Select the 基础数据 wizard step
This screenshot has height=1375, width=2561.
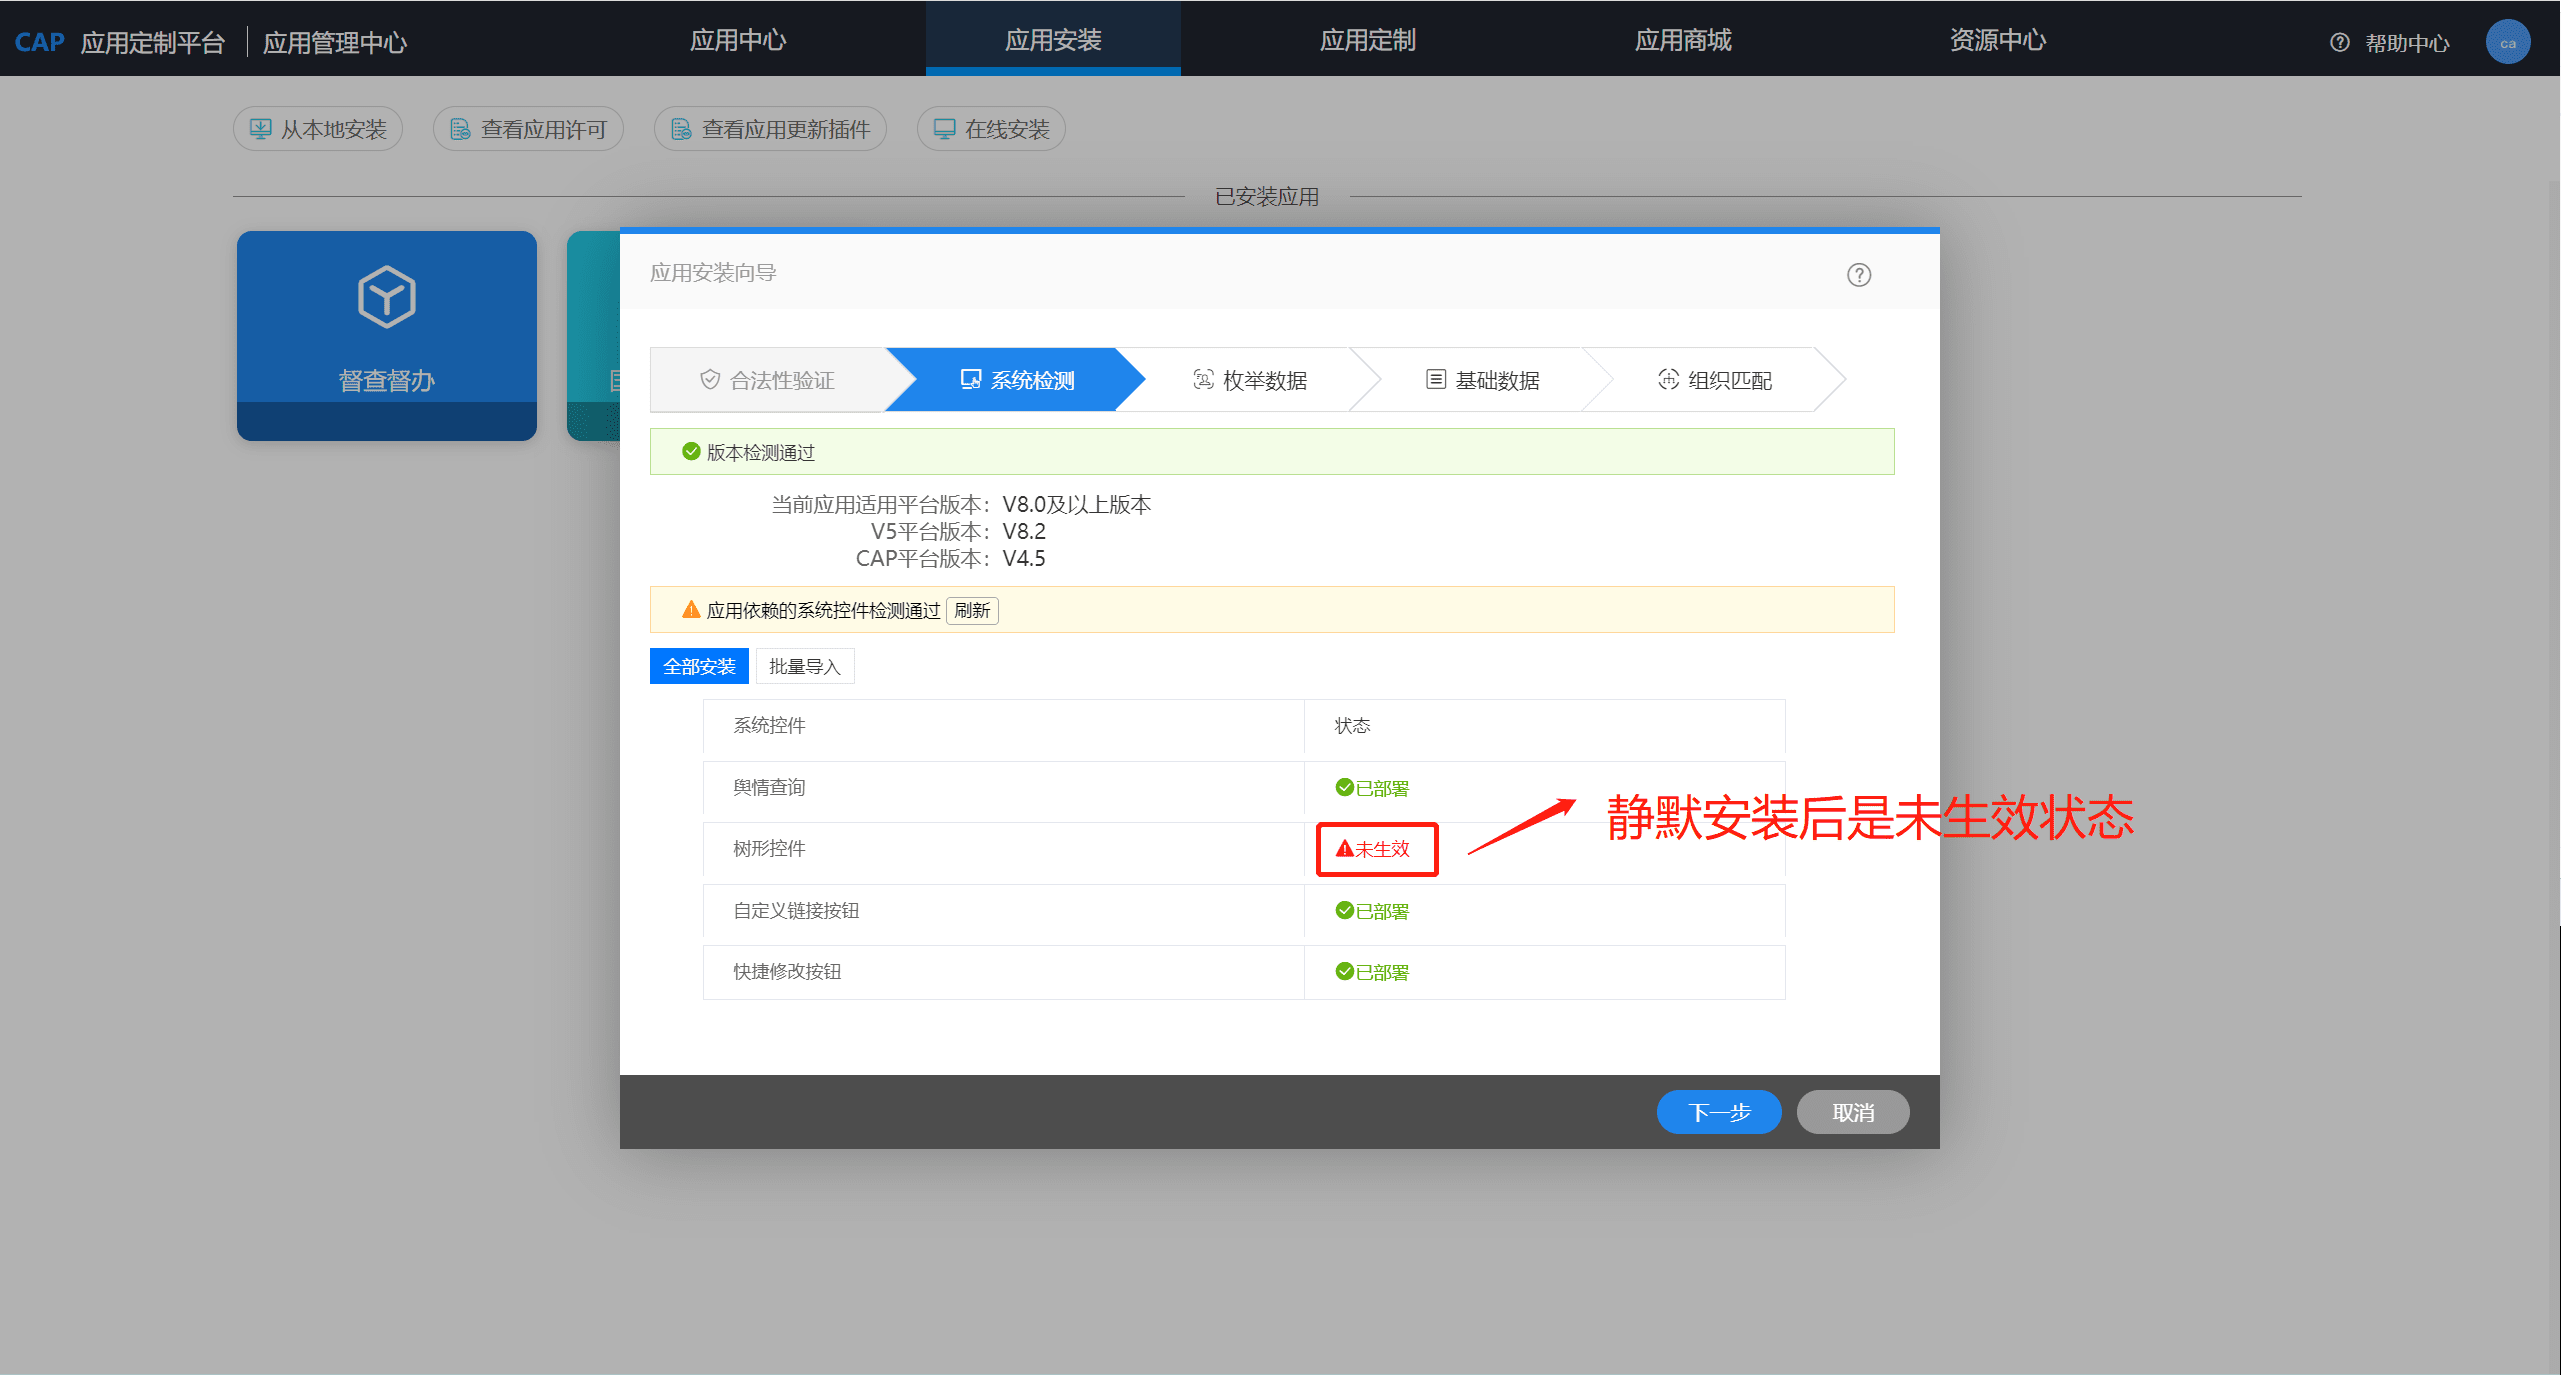[1482, 380]
